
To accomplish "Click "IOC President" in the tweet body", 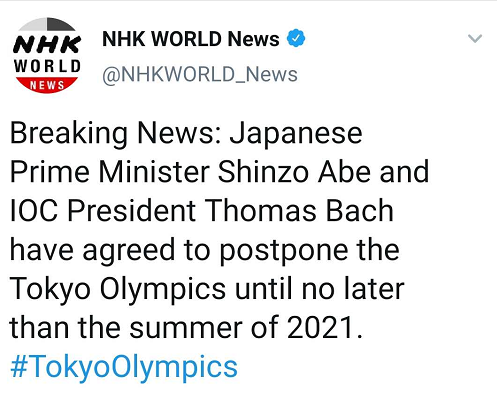I will [x=103, y=211].
